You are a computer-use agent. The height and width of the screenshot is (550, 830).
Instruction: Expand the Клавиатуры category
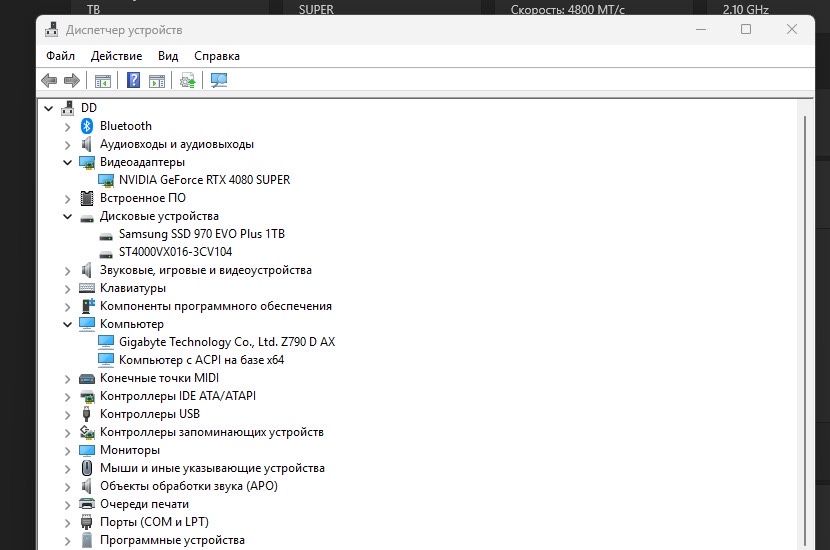point(67,289)
